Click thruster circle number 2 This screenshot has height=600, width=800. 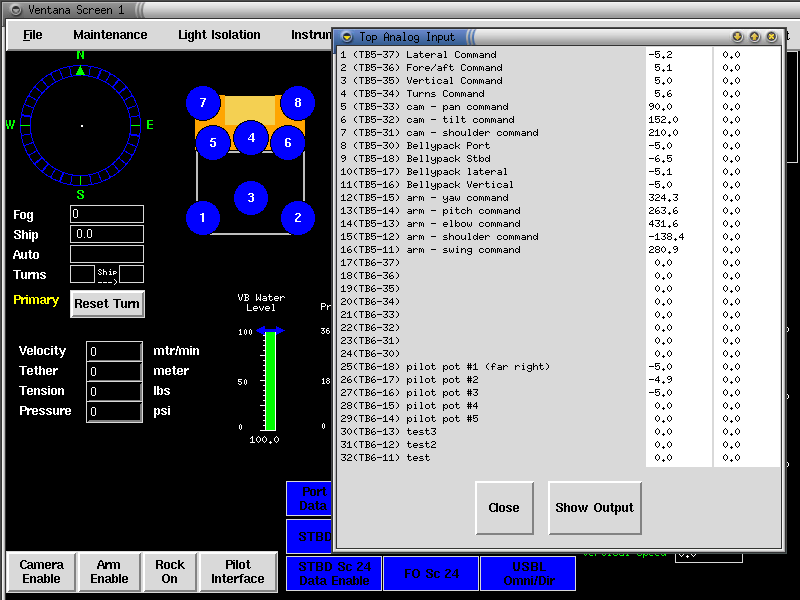click(297, 218)
